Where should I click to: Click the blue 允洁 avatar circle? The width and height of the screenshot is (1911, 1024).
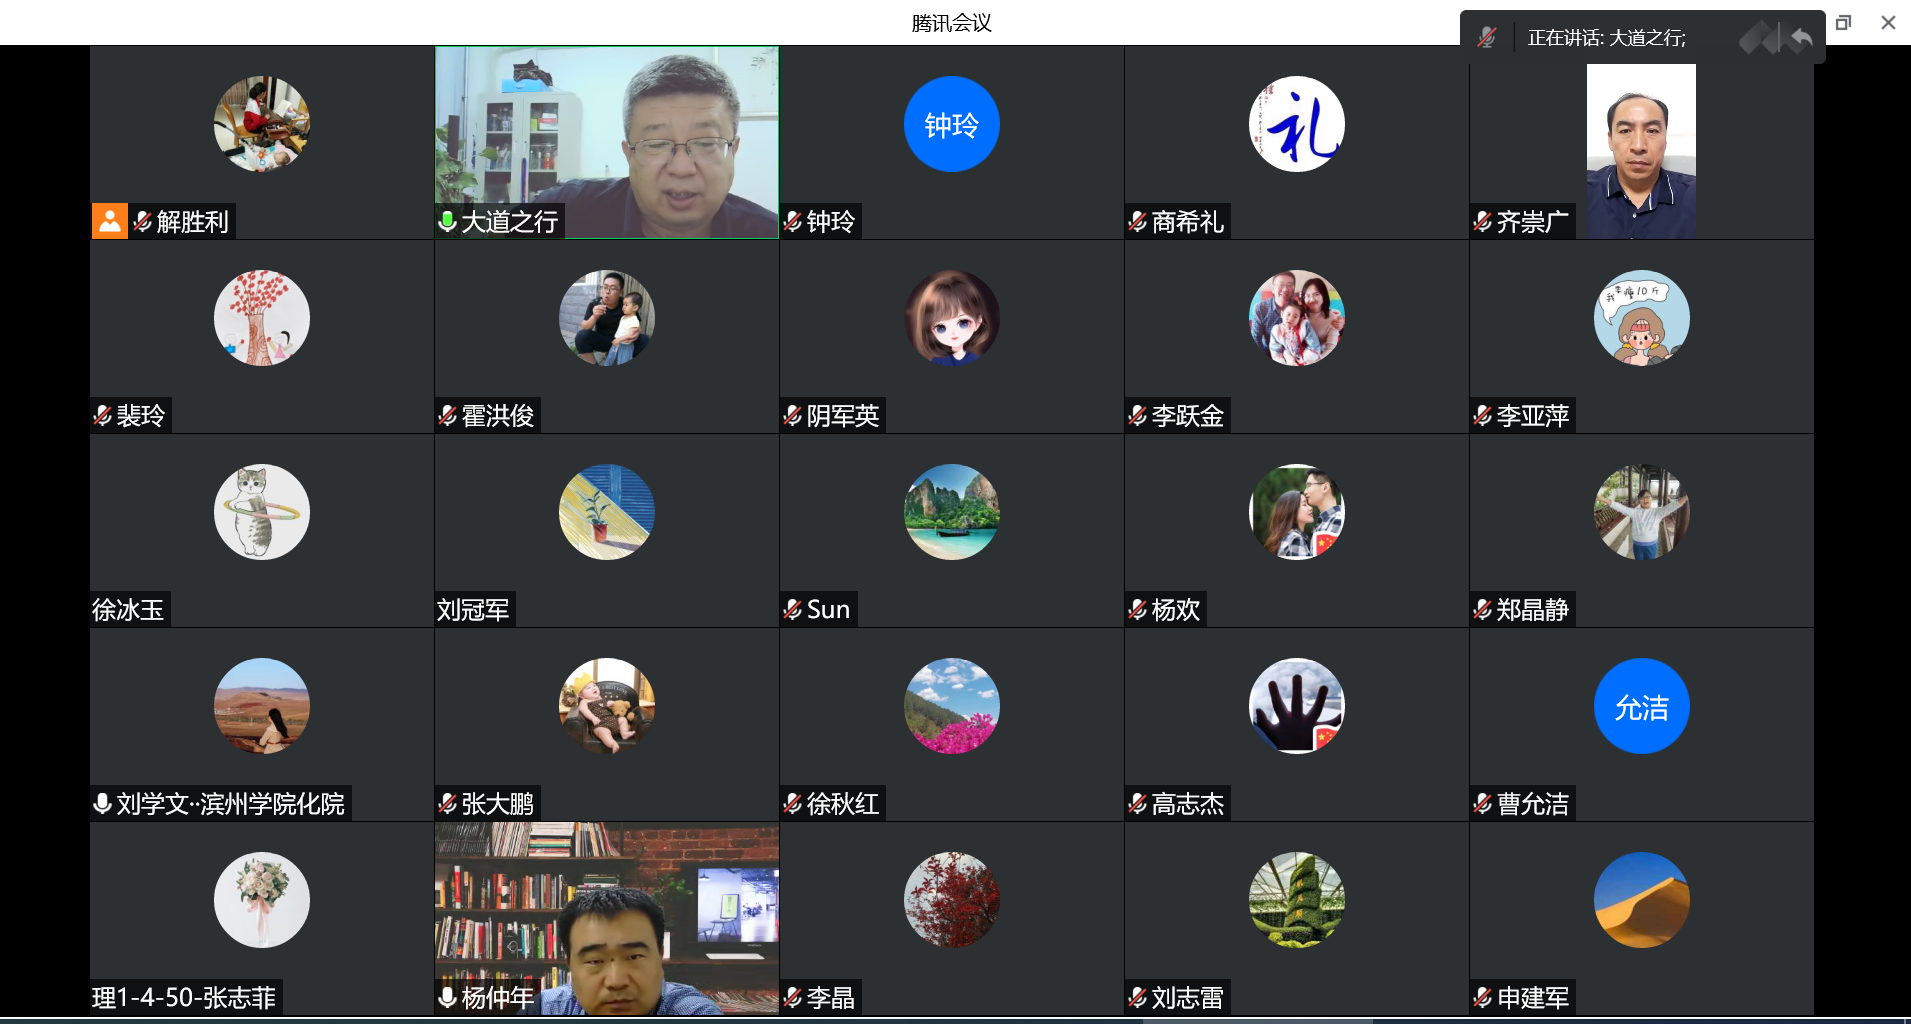tap(1641, 706)
